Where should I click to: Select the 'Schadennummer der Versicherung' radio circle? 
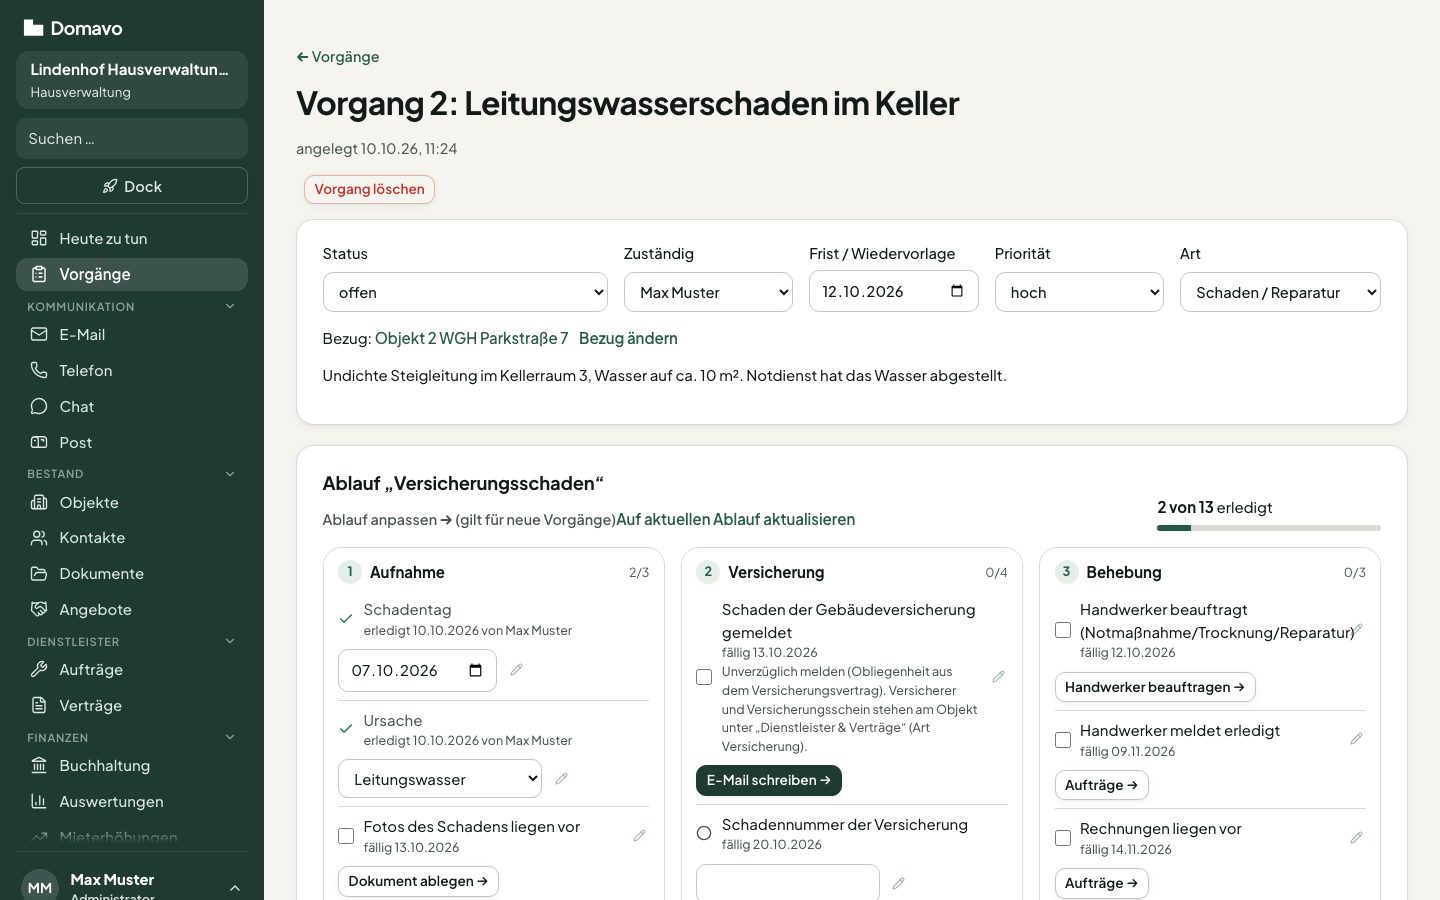[704, 833]
